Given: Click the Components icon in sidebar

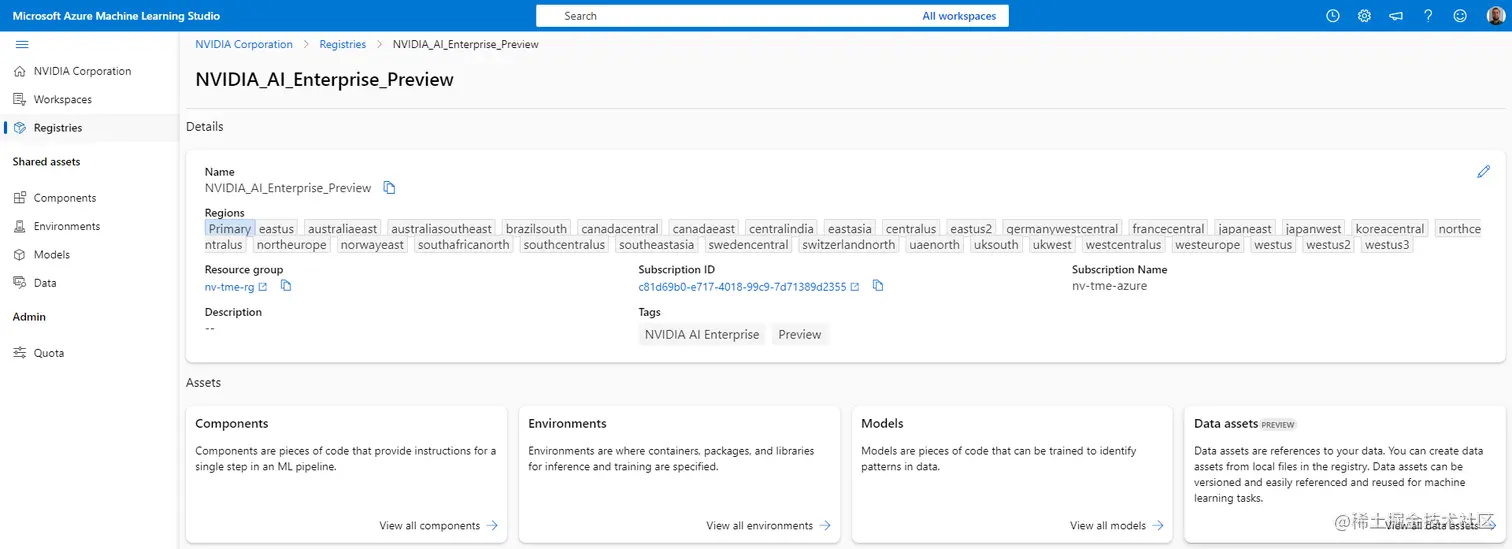Looking at the screenshot, I should tap(20, 198).
